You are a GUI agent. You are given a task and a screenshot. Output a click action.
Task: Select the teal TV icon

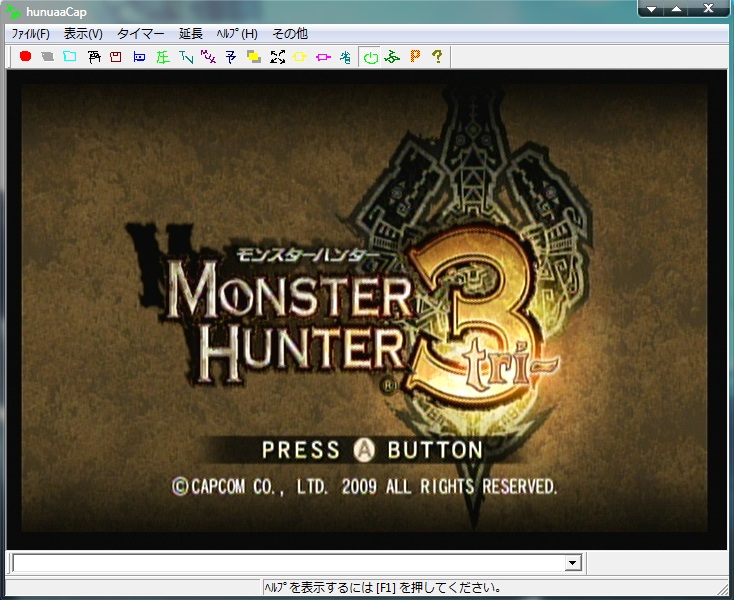pos(186,57)
